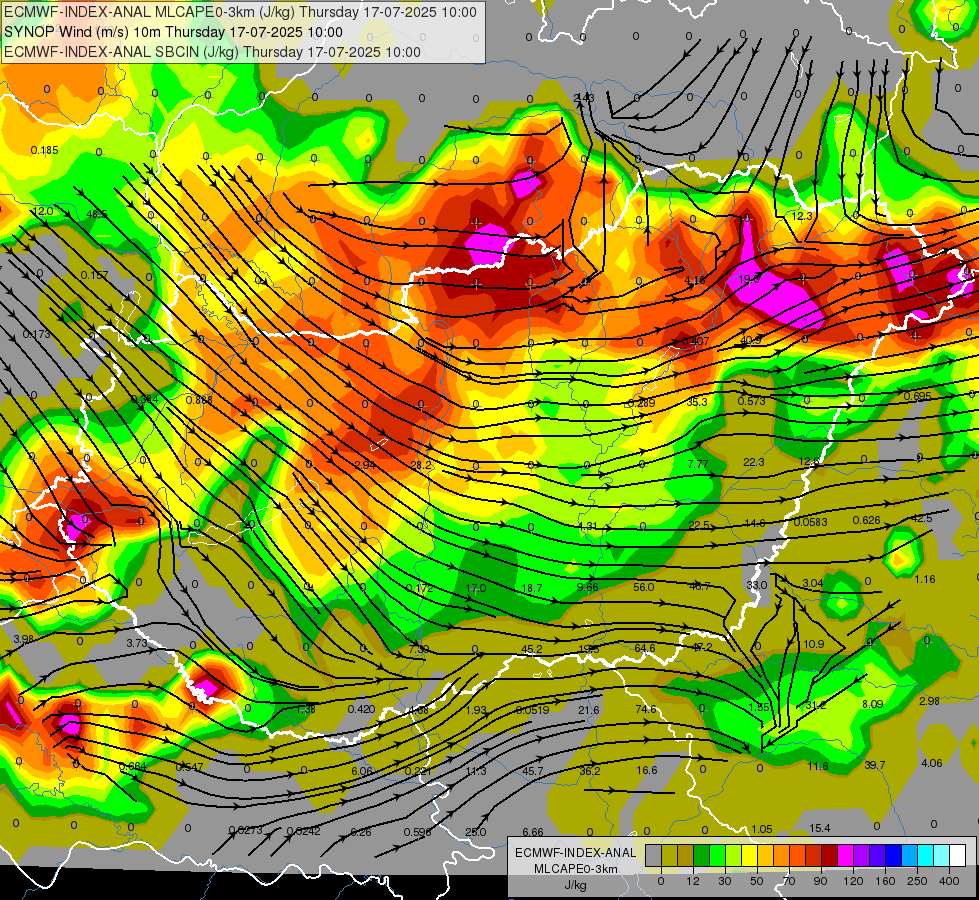
Task: Click the map value '0.0583'
Action: point(810,522)
